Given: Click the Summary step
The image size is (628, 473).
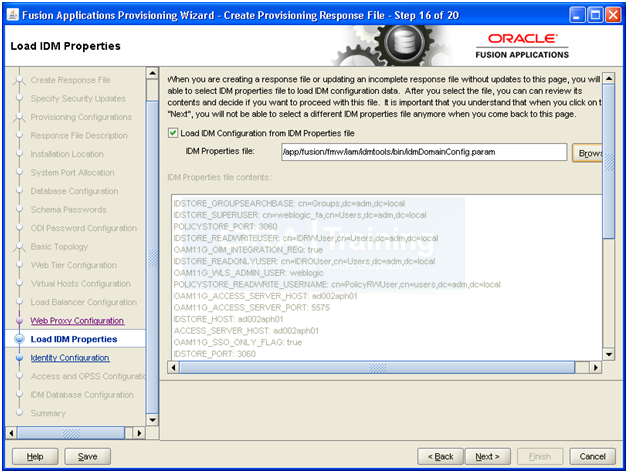Looking at the screenshot, I should [x=48, y=413].
